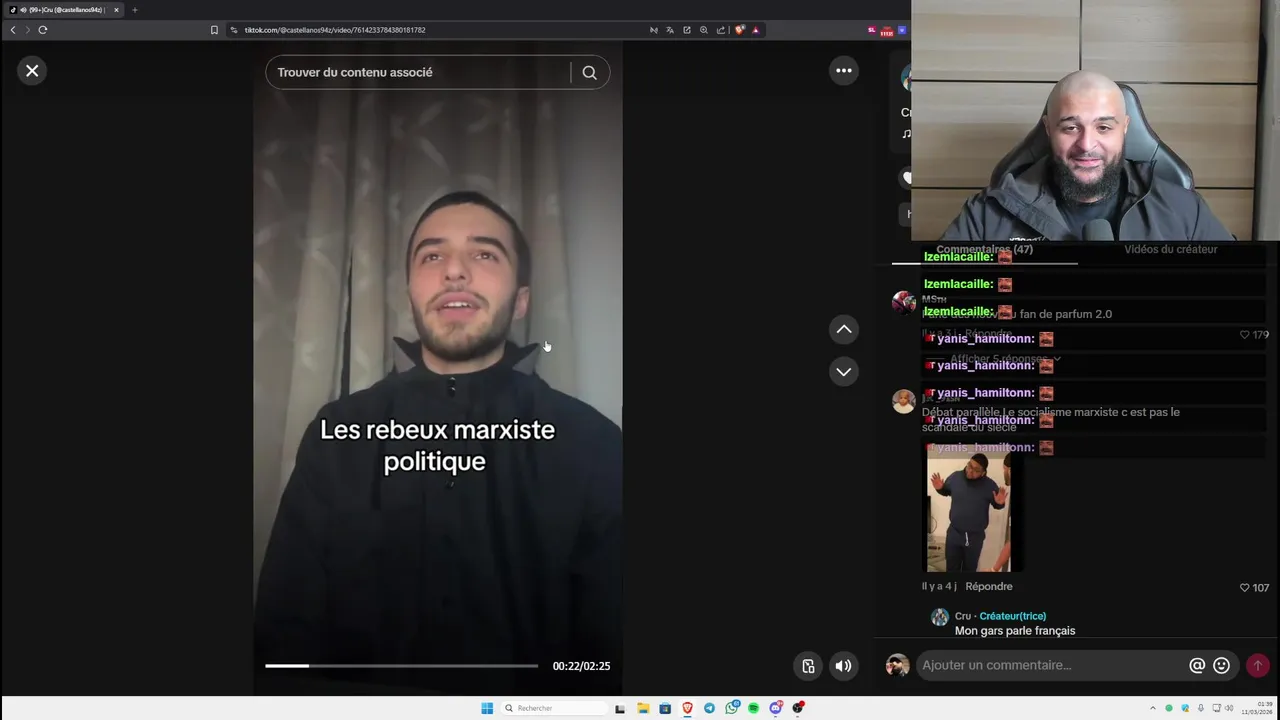Like the comment with 179 likes
This screenshot has height=720, width=1280.
[x=1245, y=335]
